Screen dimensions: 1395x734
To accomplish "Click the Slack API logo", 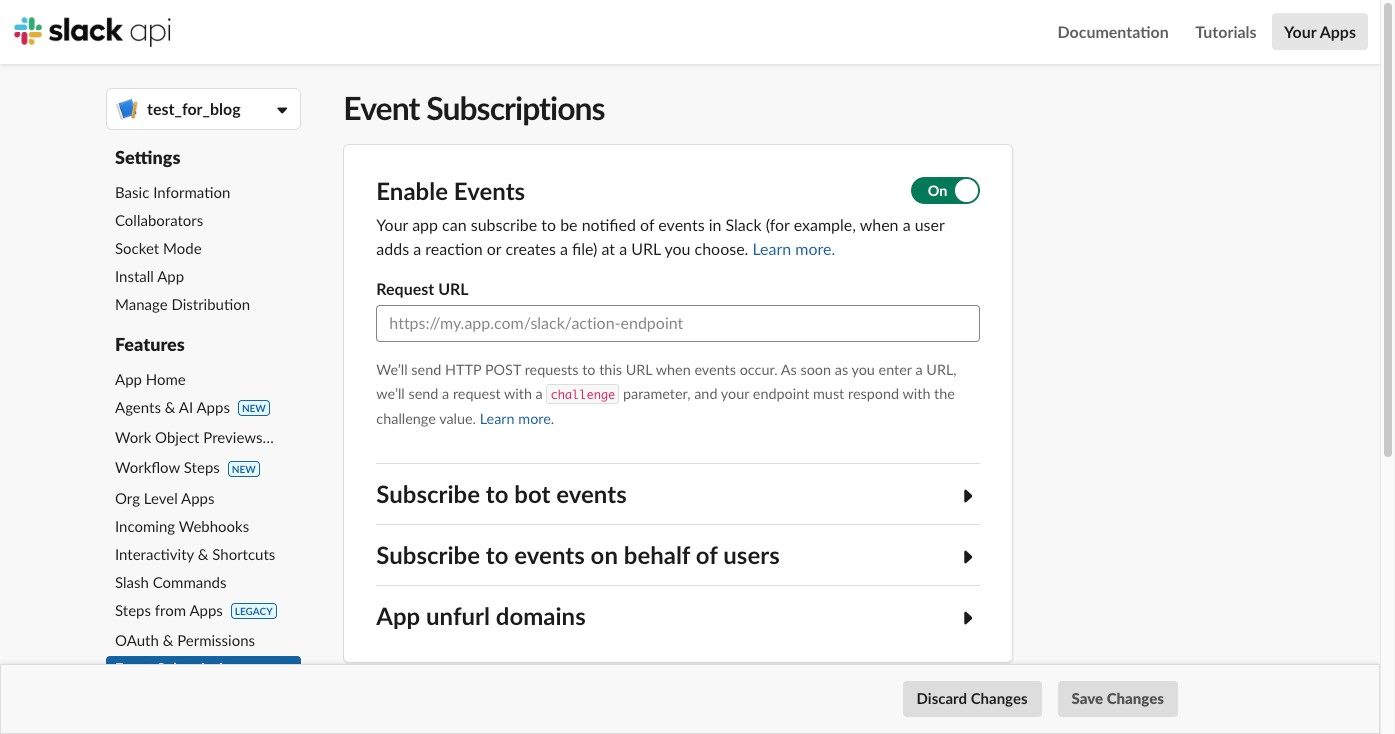I will pos(92,32).
